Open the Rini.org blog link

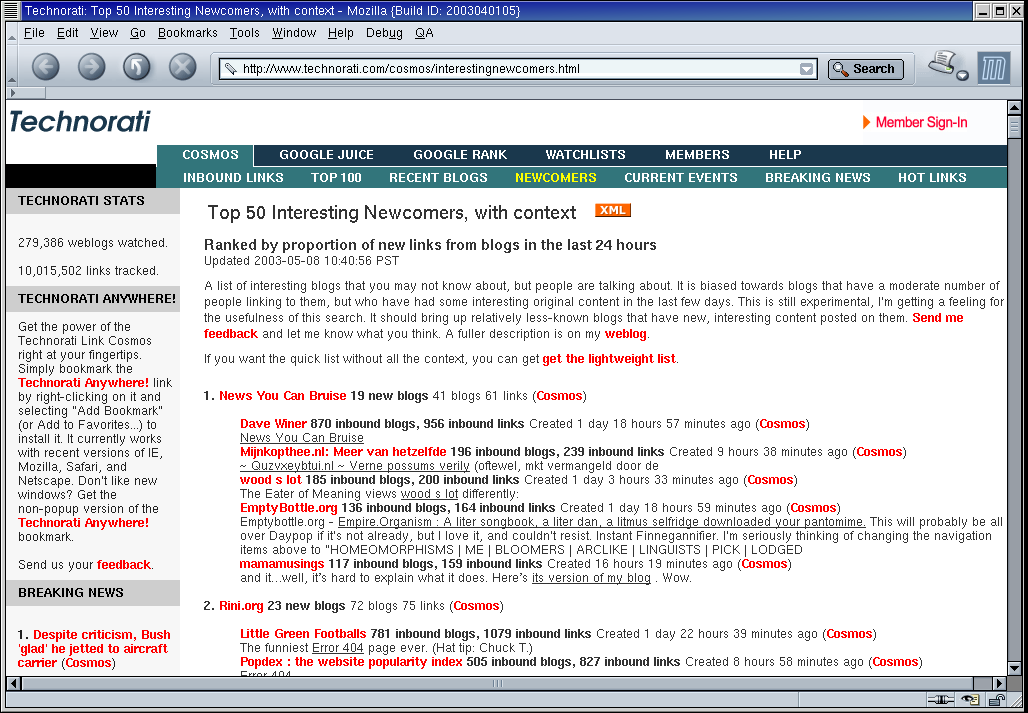(x=241, y=606)
